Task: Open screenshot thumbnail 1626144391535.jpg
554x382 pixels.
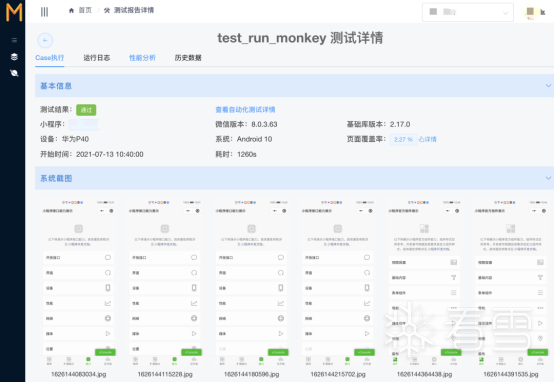Action: click(511, 282)
